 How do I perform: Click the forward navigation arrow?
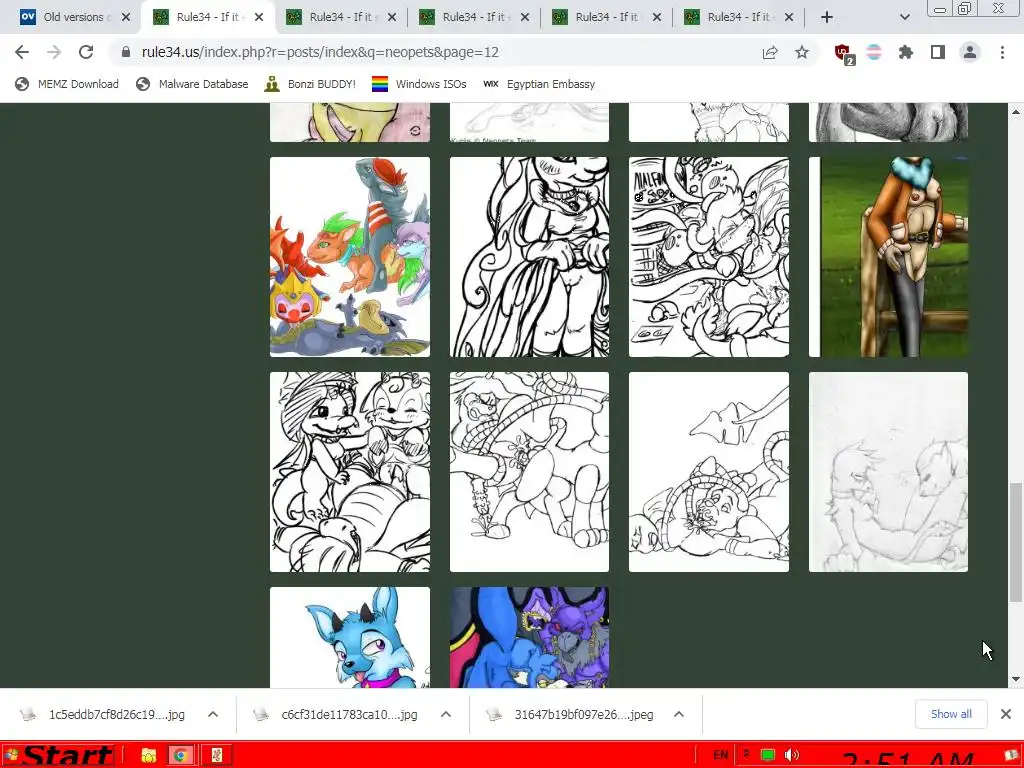[x=54, y=52]
